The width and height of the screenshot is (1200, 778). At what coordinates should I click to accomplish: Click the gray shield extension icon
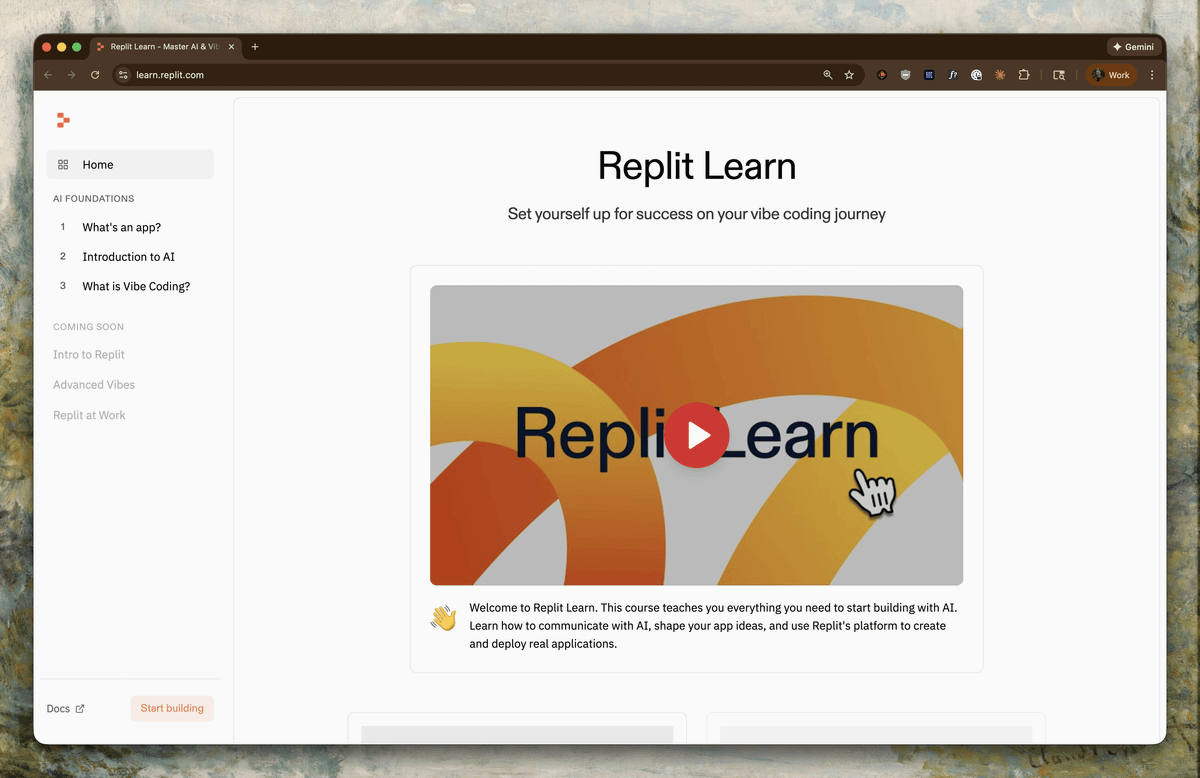pos(906,75)
